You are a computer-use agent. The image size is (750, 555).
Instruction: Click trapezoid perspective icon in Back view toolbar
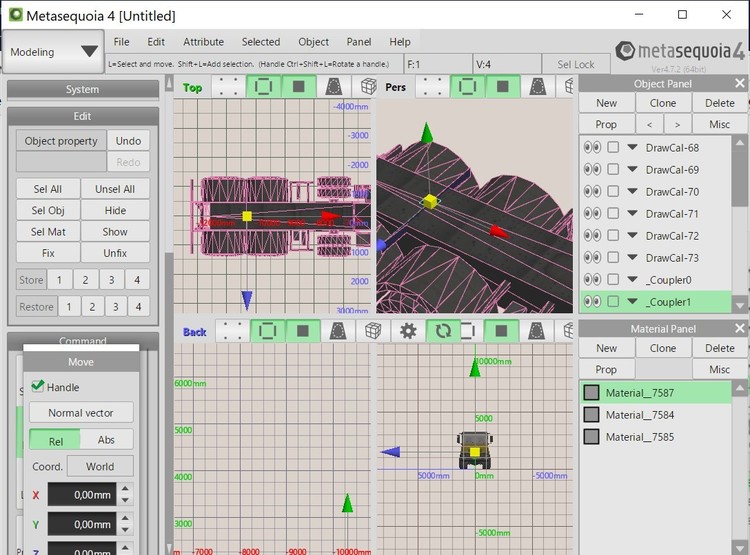(x=338, y=331)
